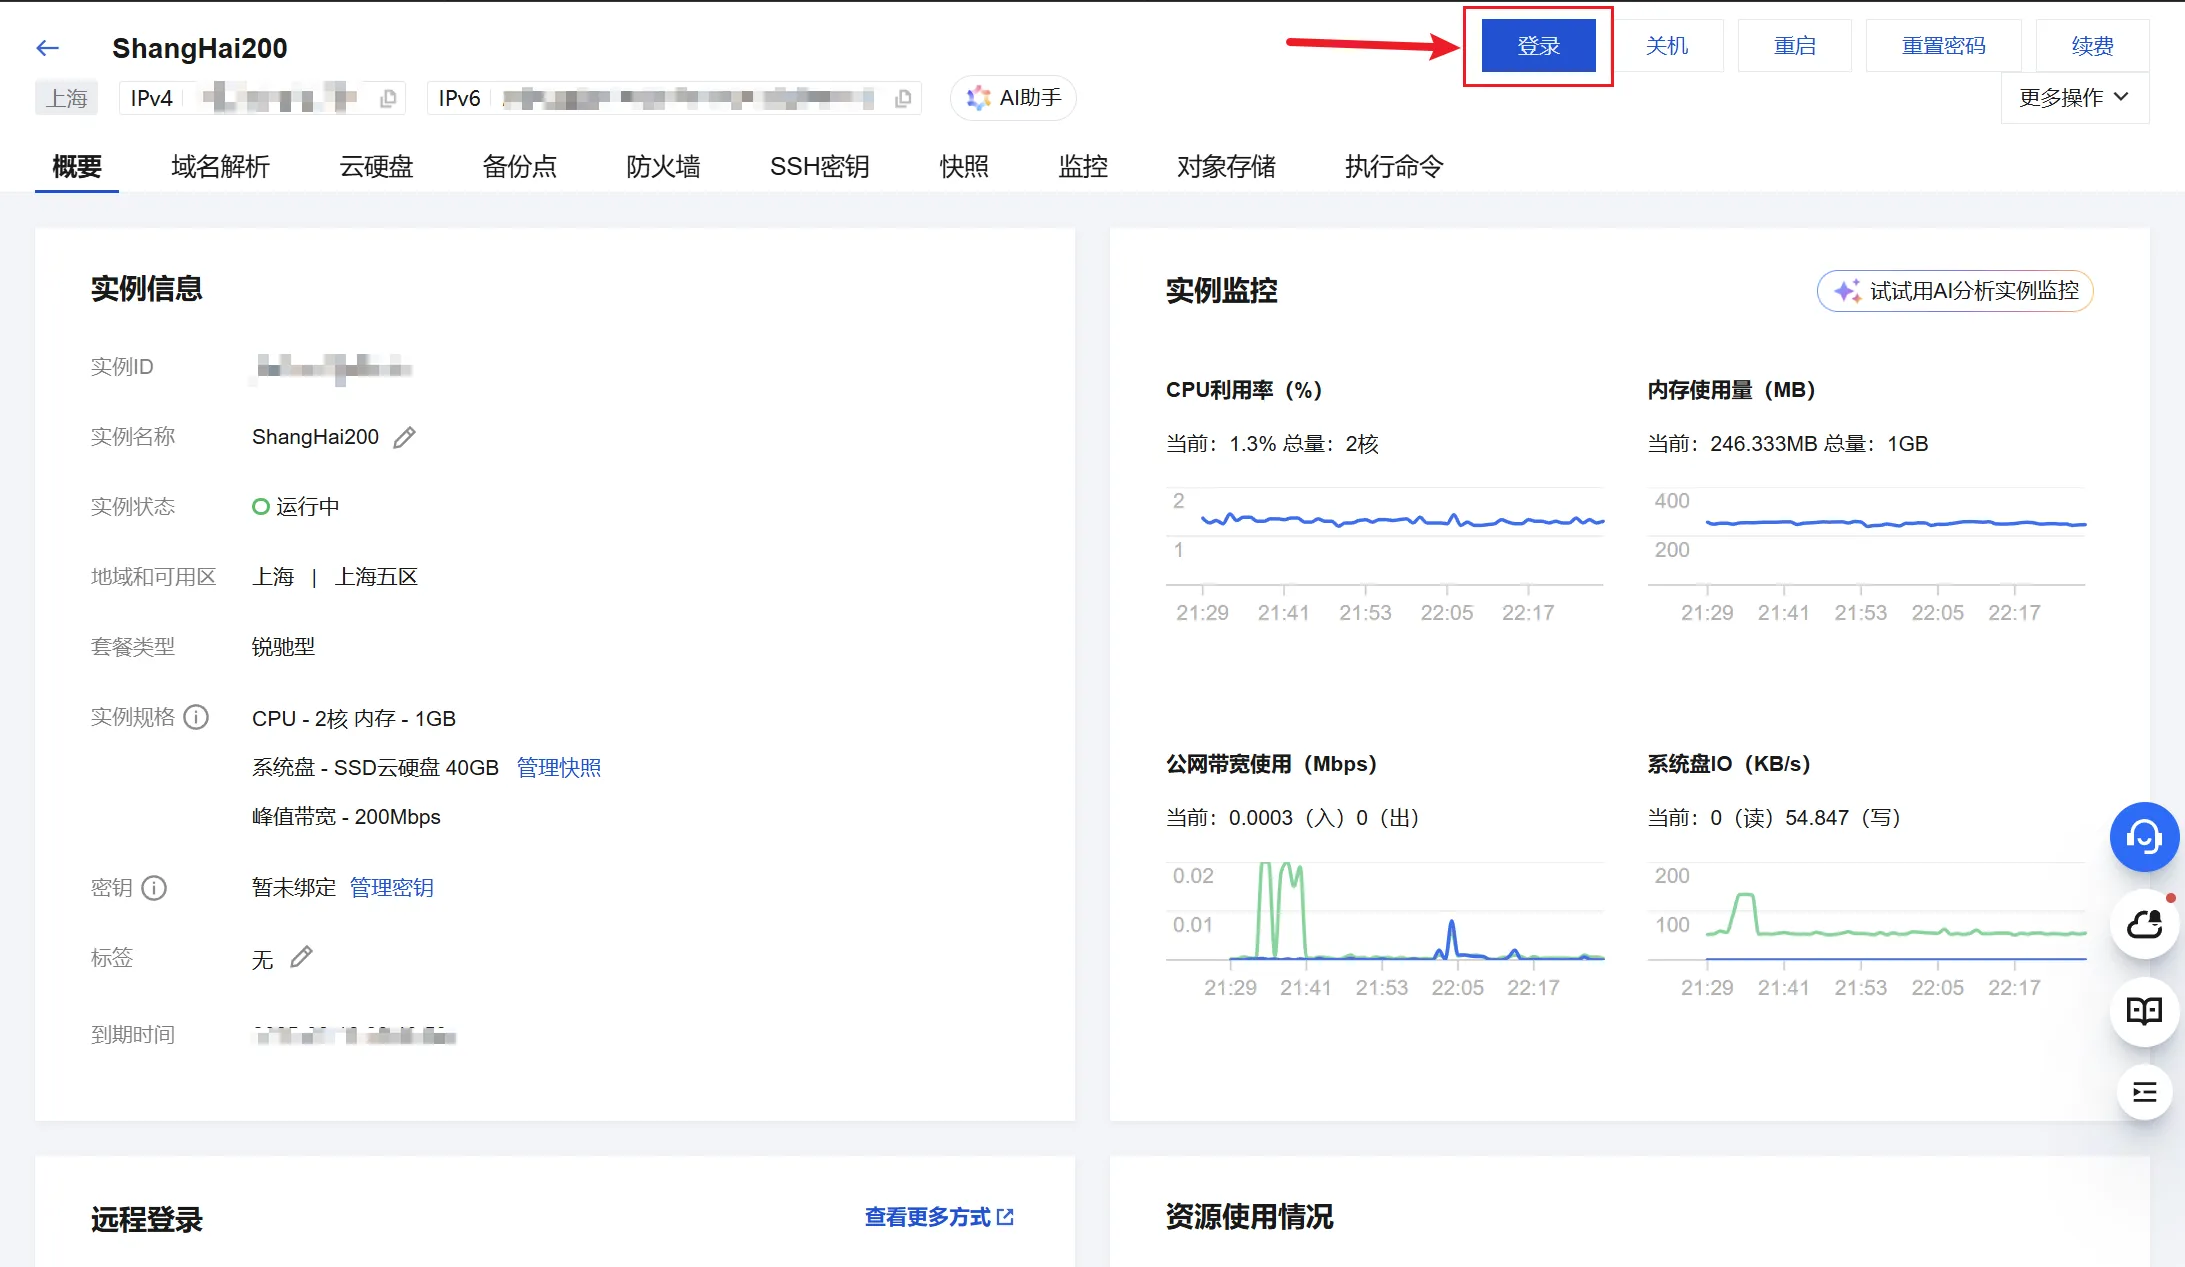Toggle the floating list menu icon

(x=2143, y=1092)
